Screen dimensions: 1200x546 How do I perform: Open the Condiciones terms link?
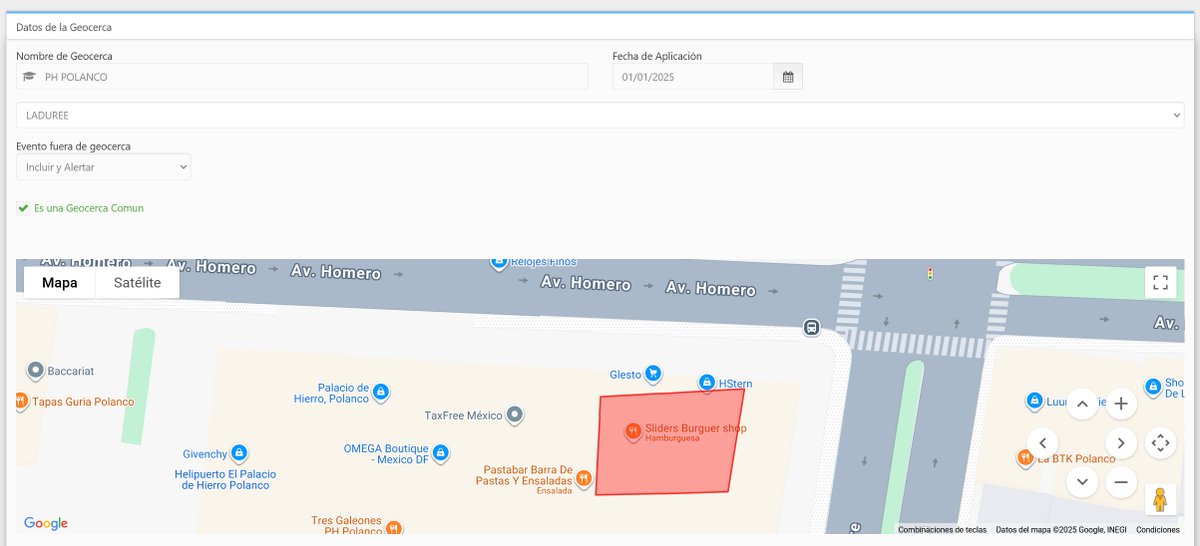click(1158, 530)
